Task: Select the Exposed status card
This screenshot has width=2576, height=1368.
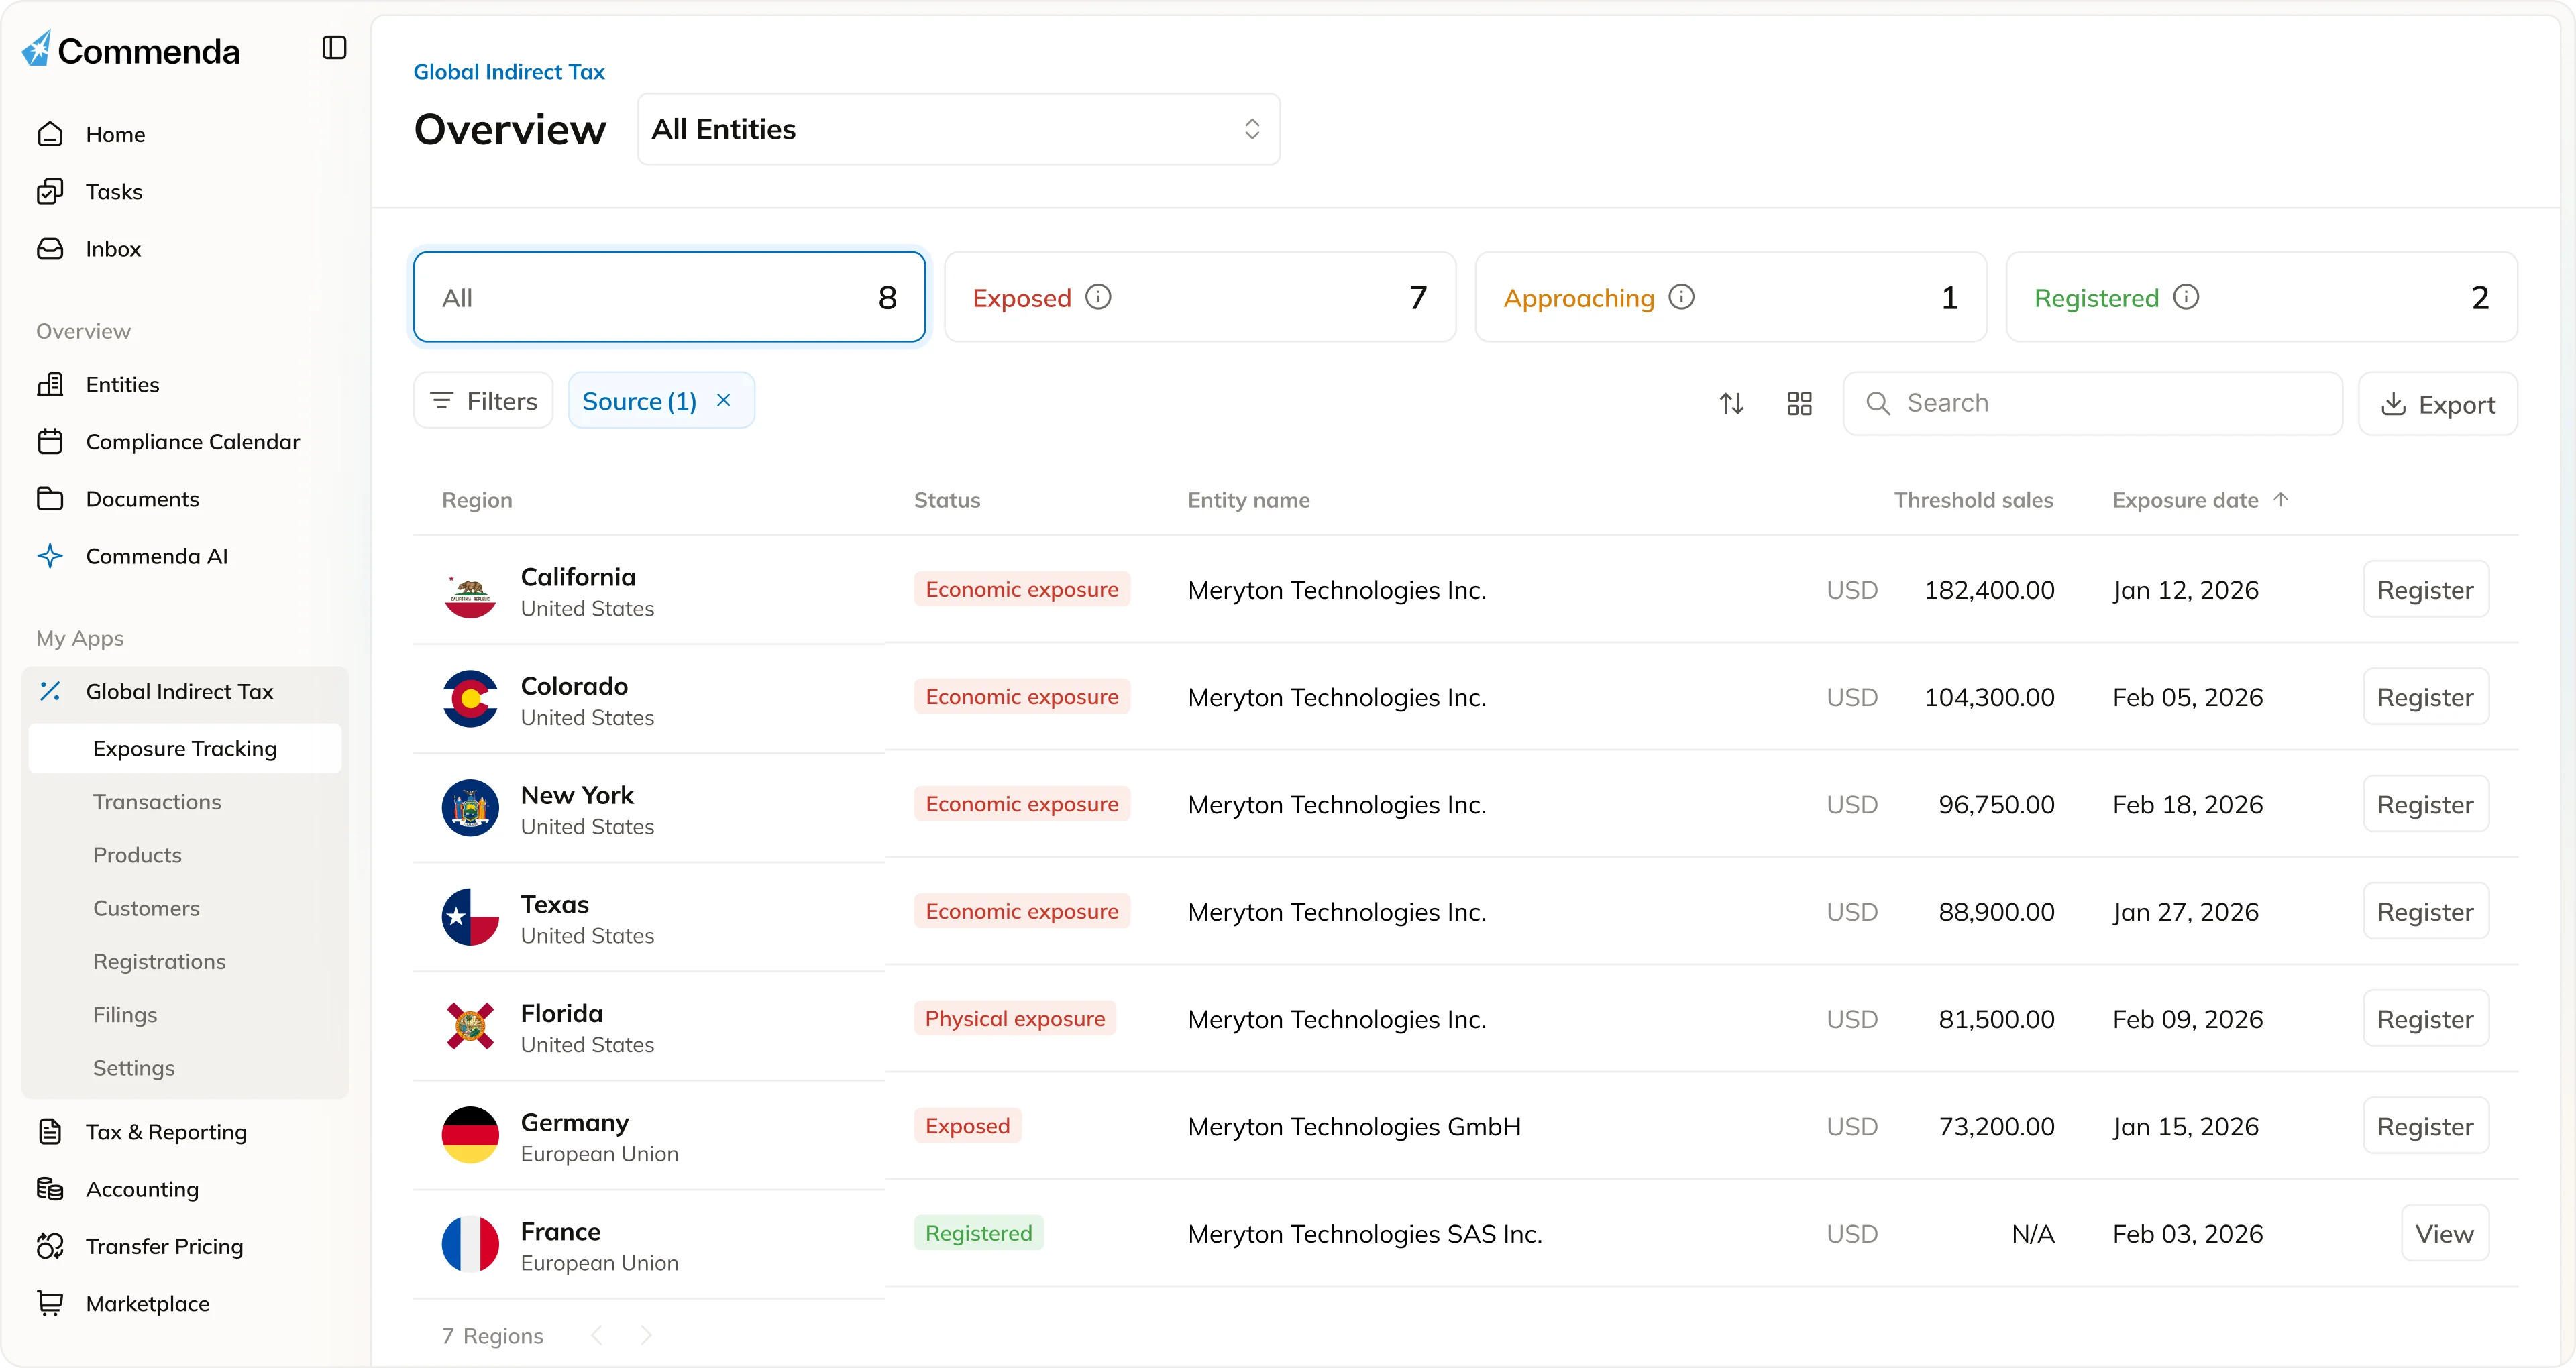Action: (1200, 297)
